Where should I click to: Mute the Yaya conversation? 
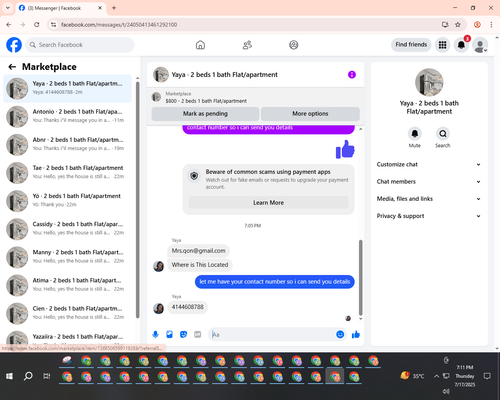(x=415, y=134)
